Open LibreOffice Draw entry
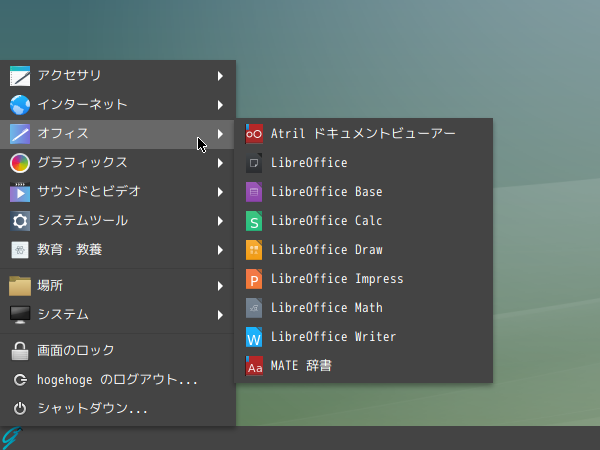This screenshot has height=450, width=600. 364,250
